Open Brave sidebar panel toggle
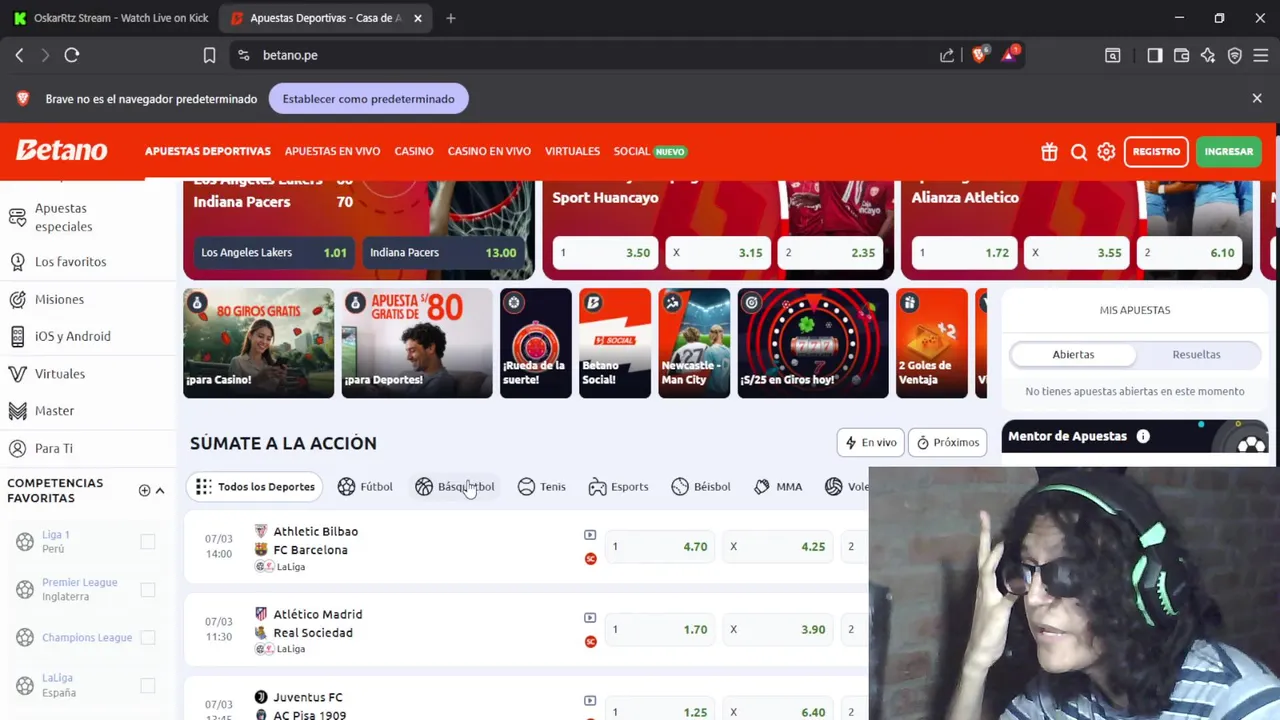The width and height of the screenshot is (1280, 720). [1155, 55]
